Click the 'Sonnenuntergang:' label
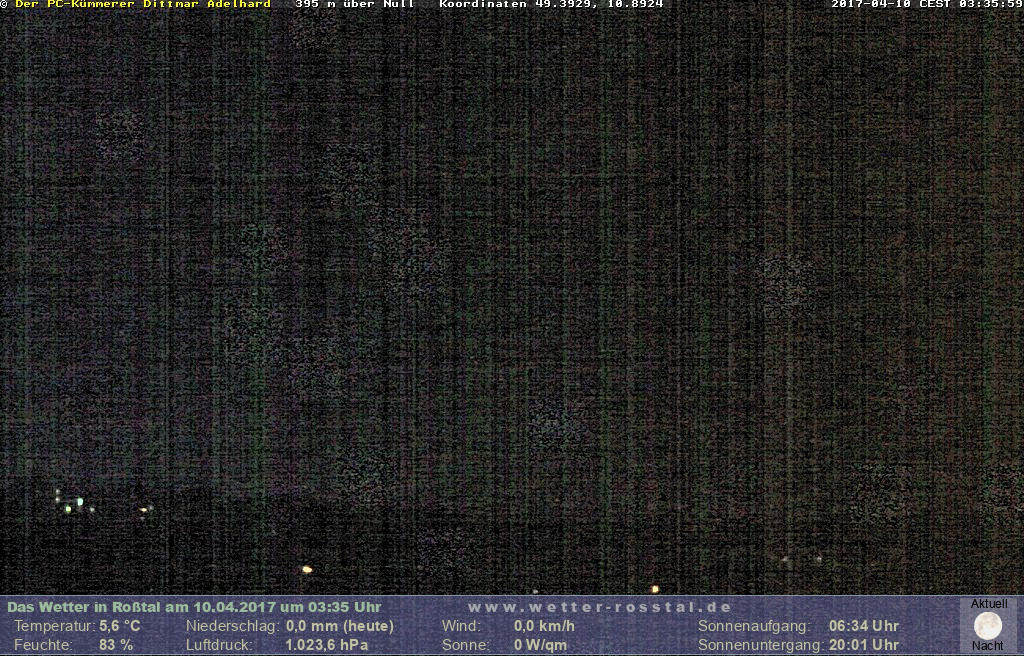Image resolution: width=1024 pixels, height=656 pixels. tap(761, 645)
